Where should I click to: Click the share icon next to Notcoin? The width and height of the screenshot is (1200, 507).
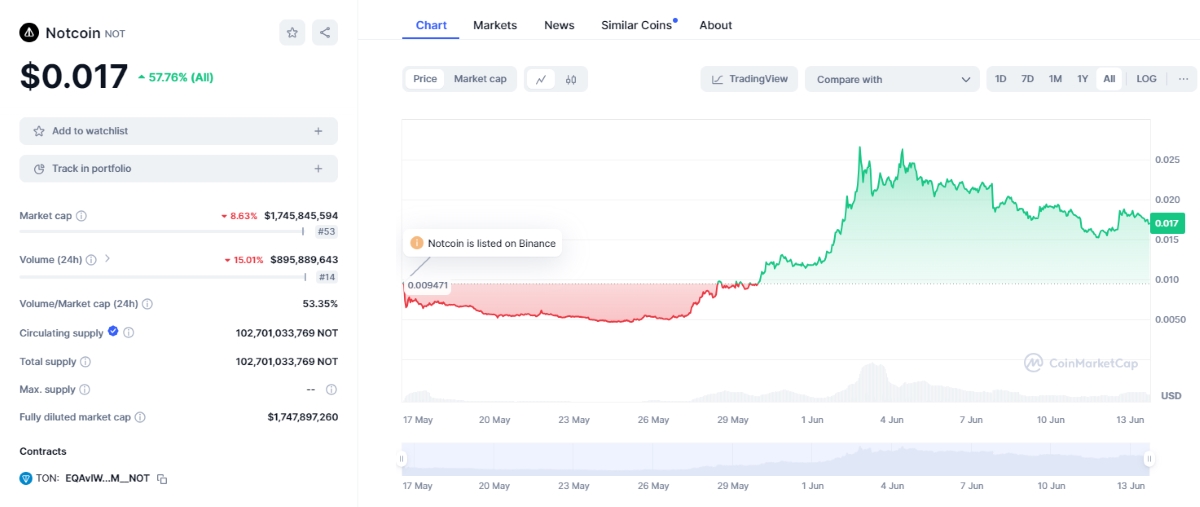coord(325,33)
